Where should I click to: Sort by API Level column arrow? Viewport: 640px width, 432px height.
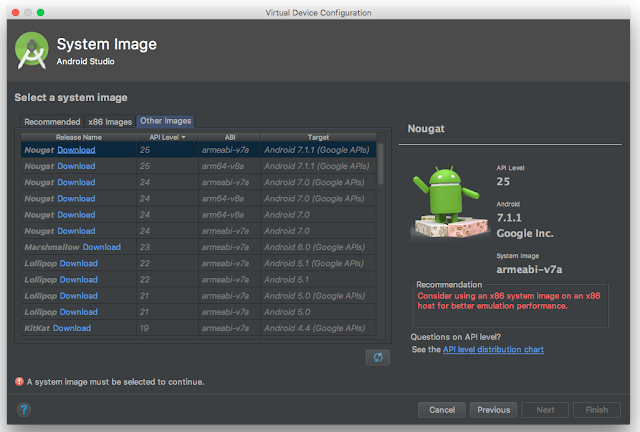183,137
